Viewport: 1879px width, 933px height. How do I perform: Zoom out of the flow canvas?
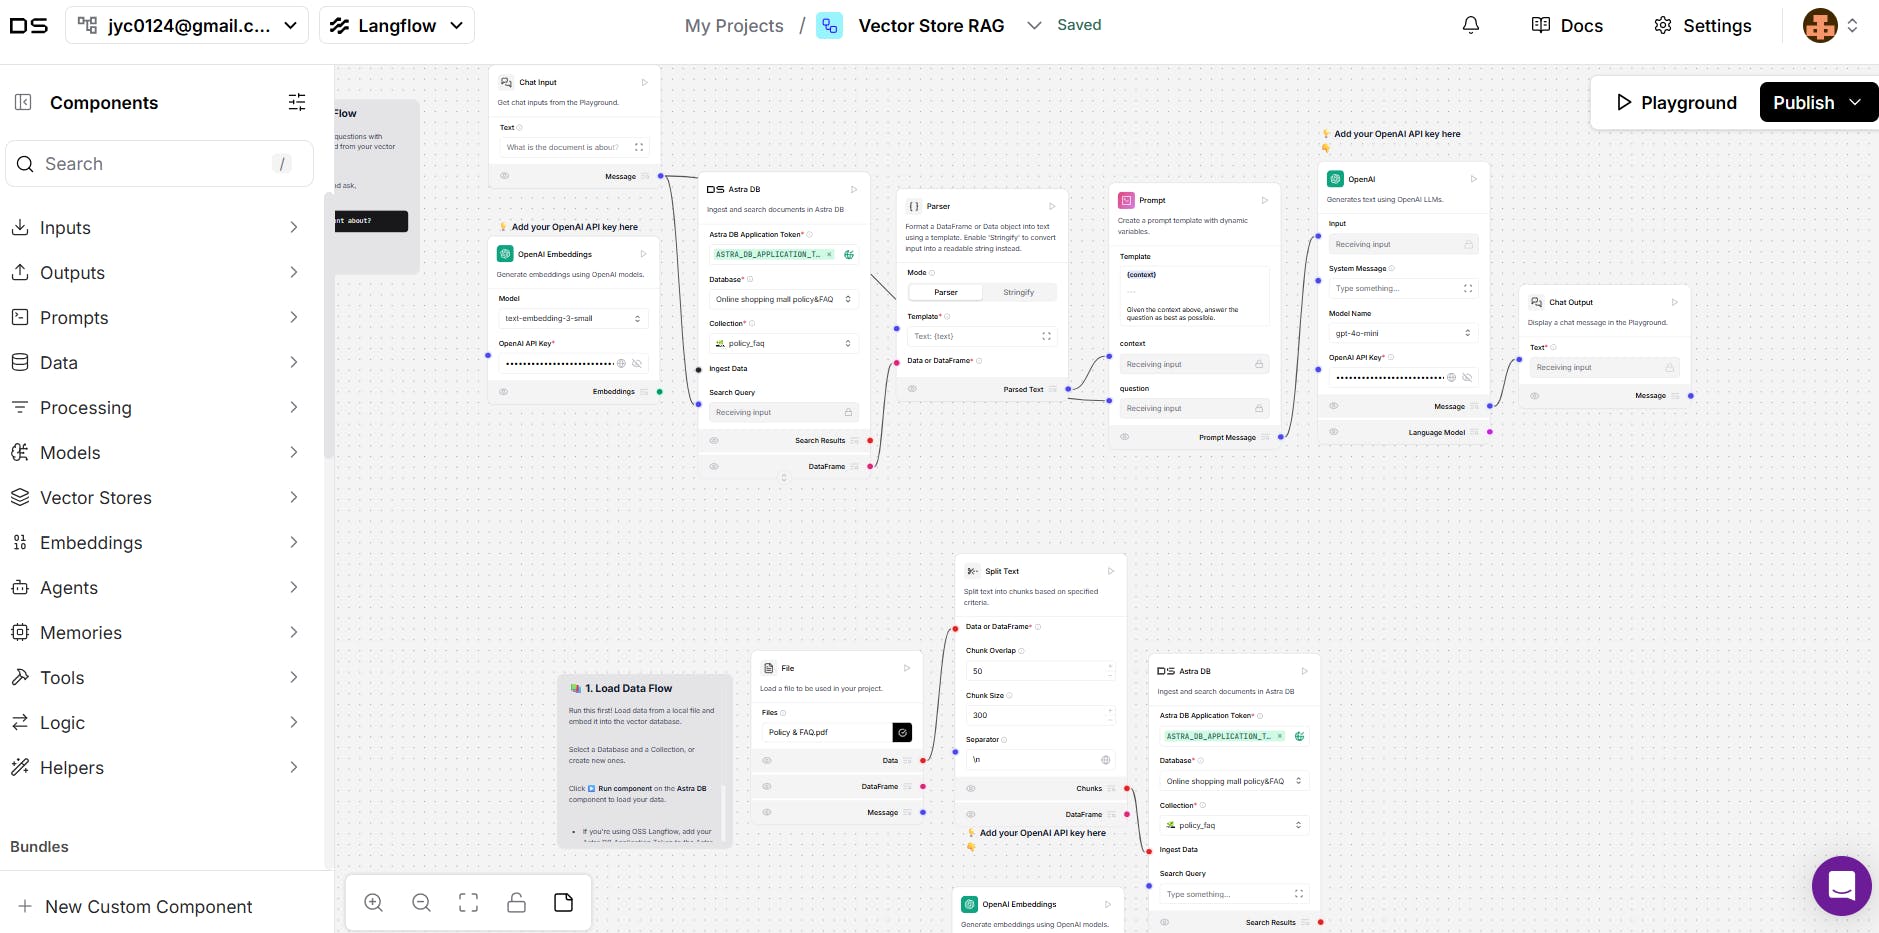(421, 903)
